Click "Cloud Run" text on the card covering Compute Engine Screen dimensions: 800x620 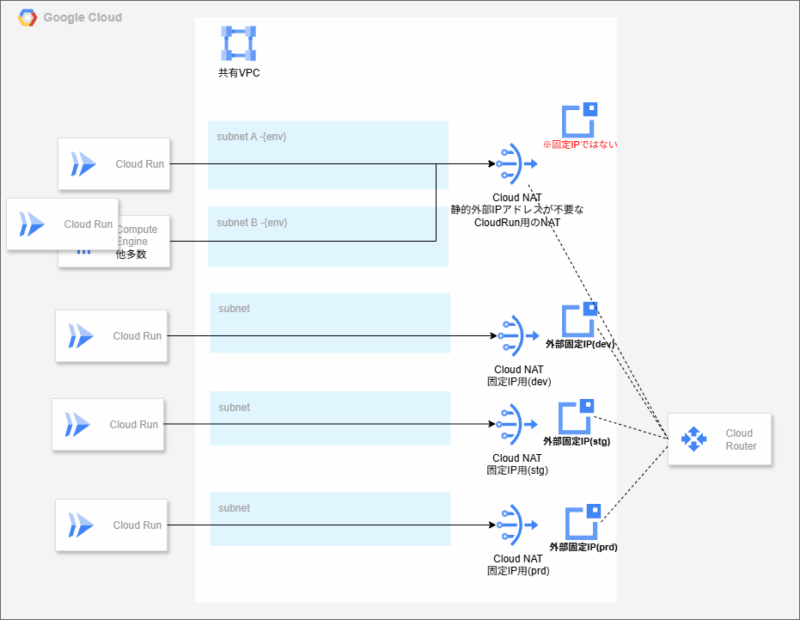(x=88, y=224)
